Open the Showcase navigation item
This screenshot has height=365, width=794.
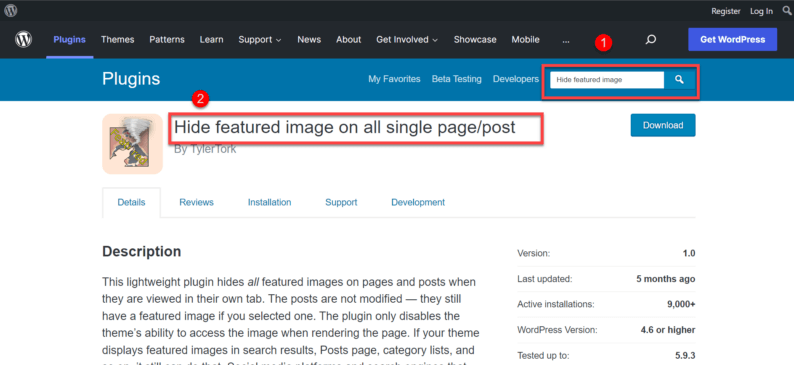[475, 39]
